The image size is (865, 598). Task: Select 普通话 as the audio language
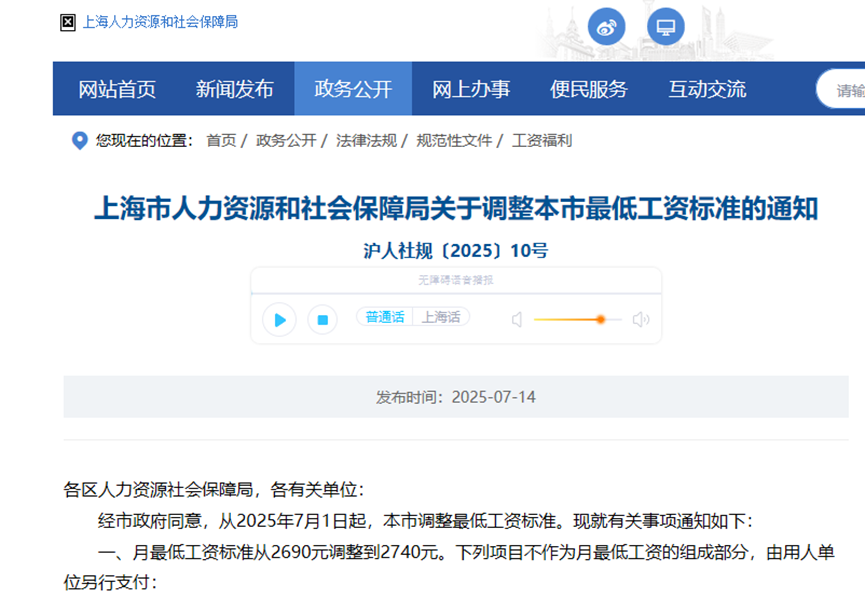pyautogui.click(x=385, y=317)
